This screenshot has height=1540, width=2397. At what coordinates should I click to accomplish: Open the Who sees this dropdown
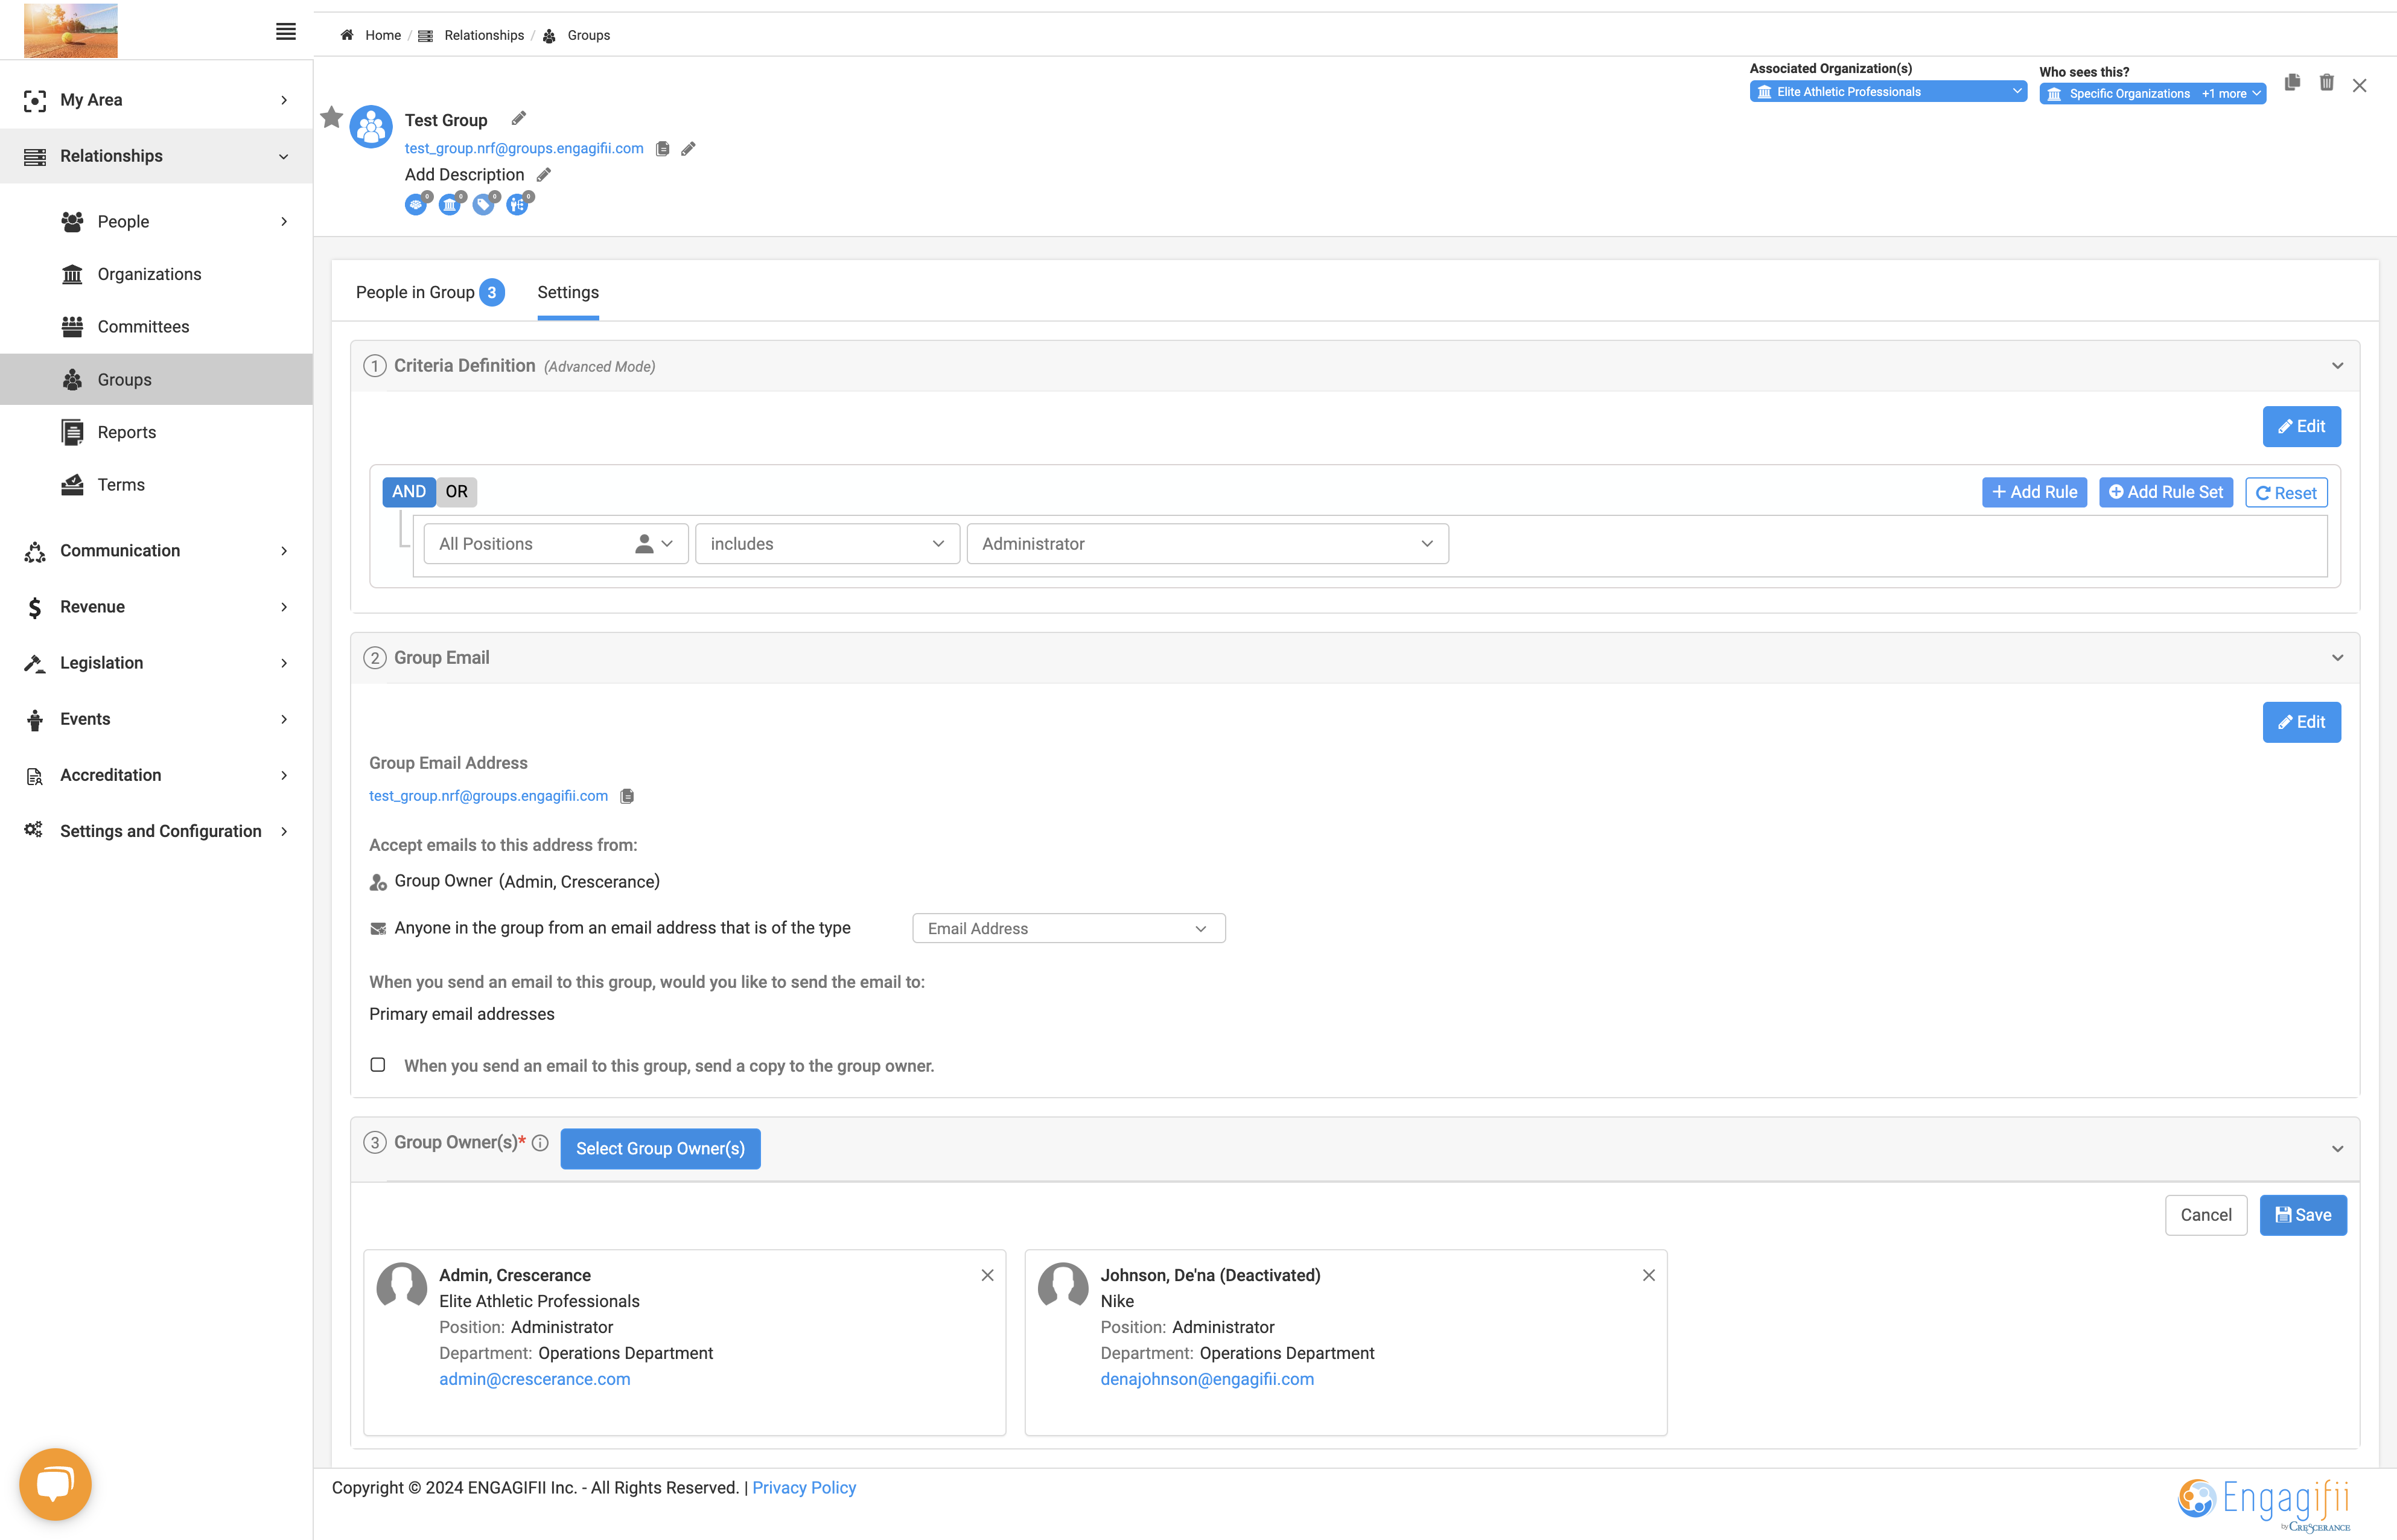point(2153,94)
